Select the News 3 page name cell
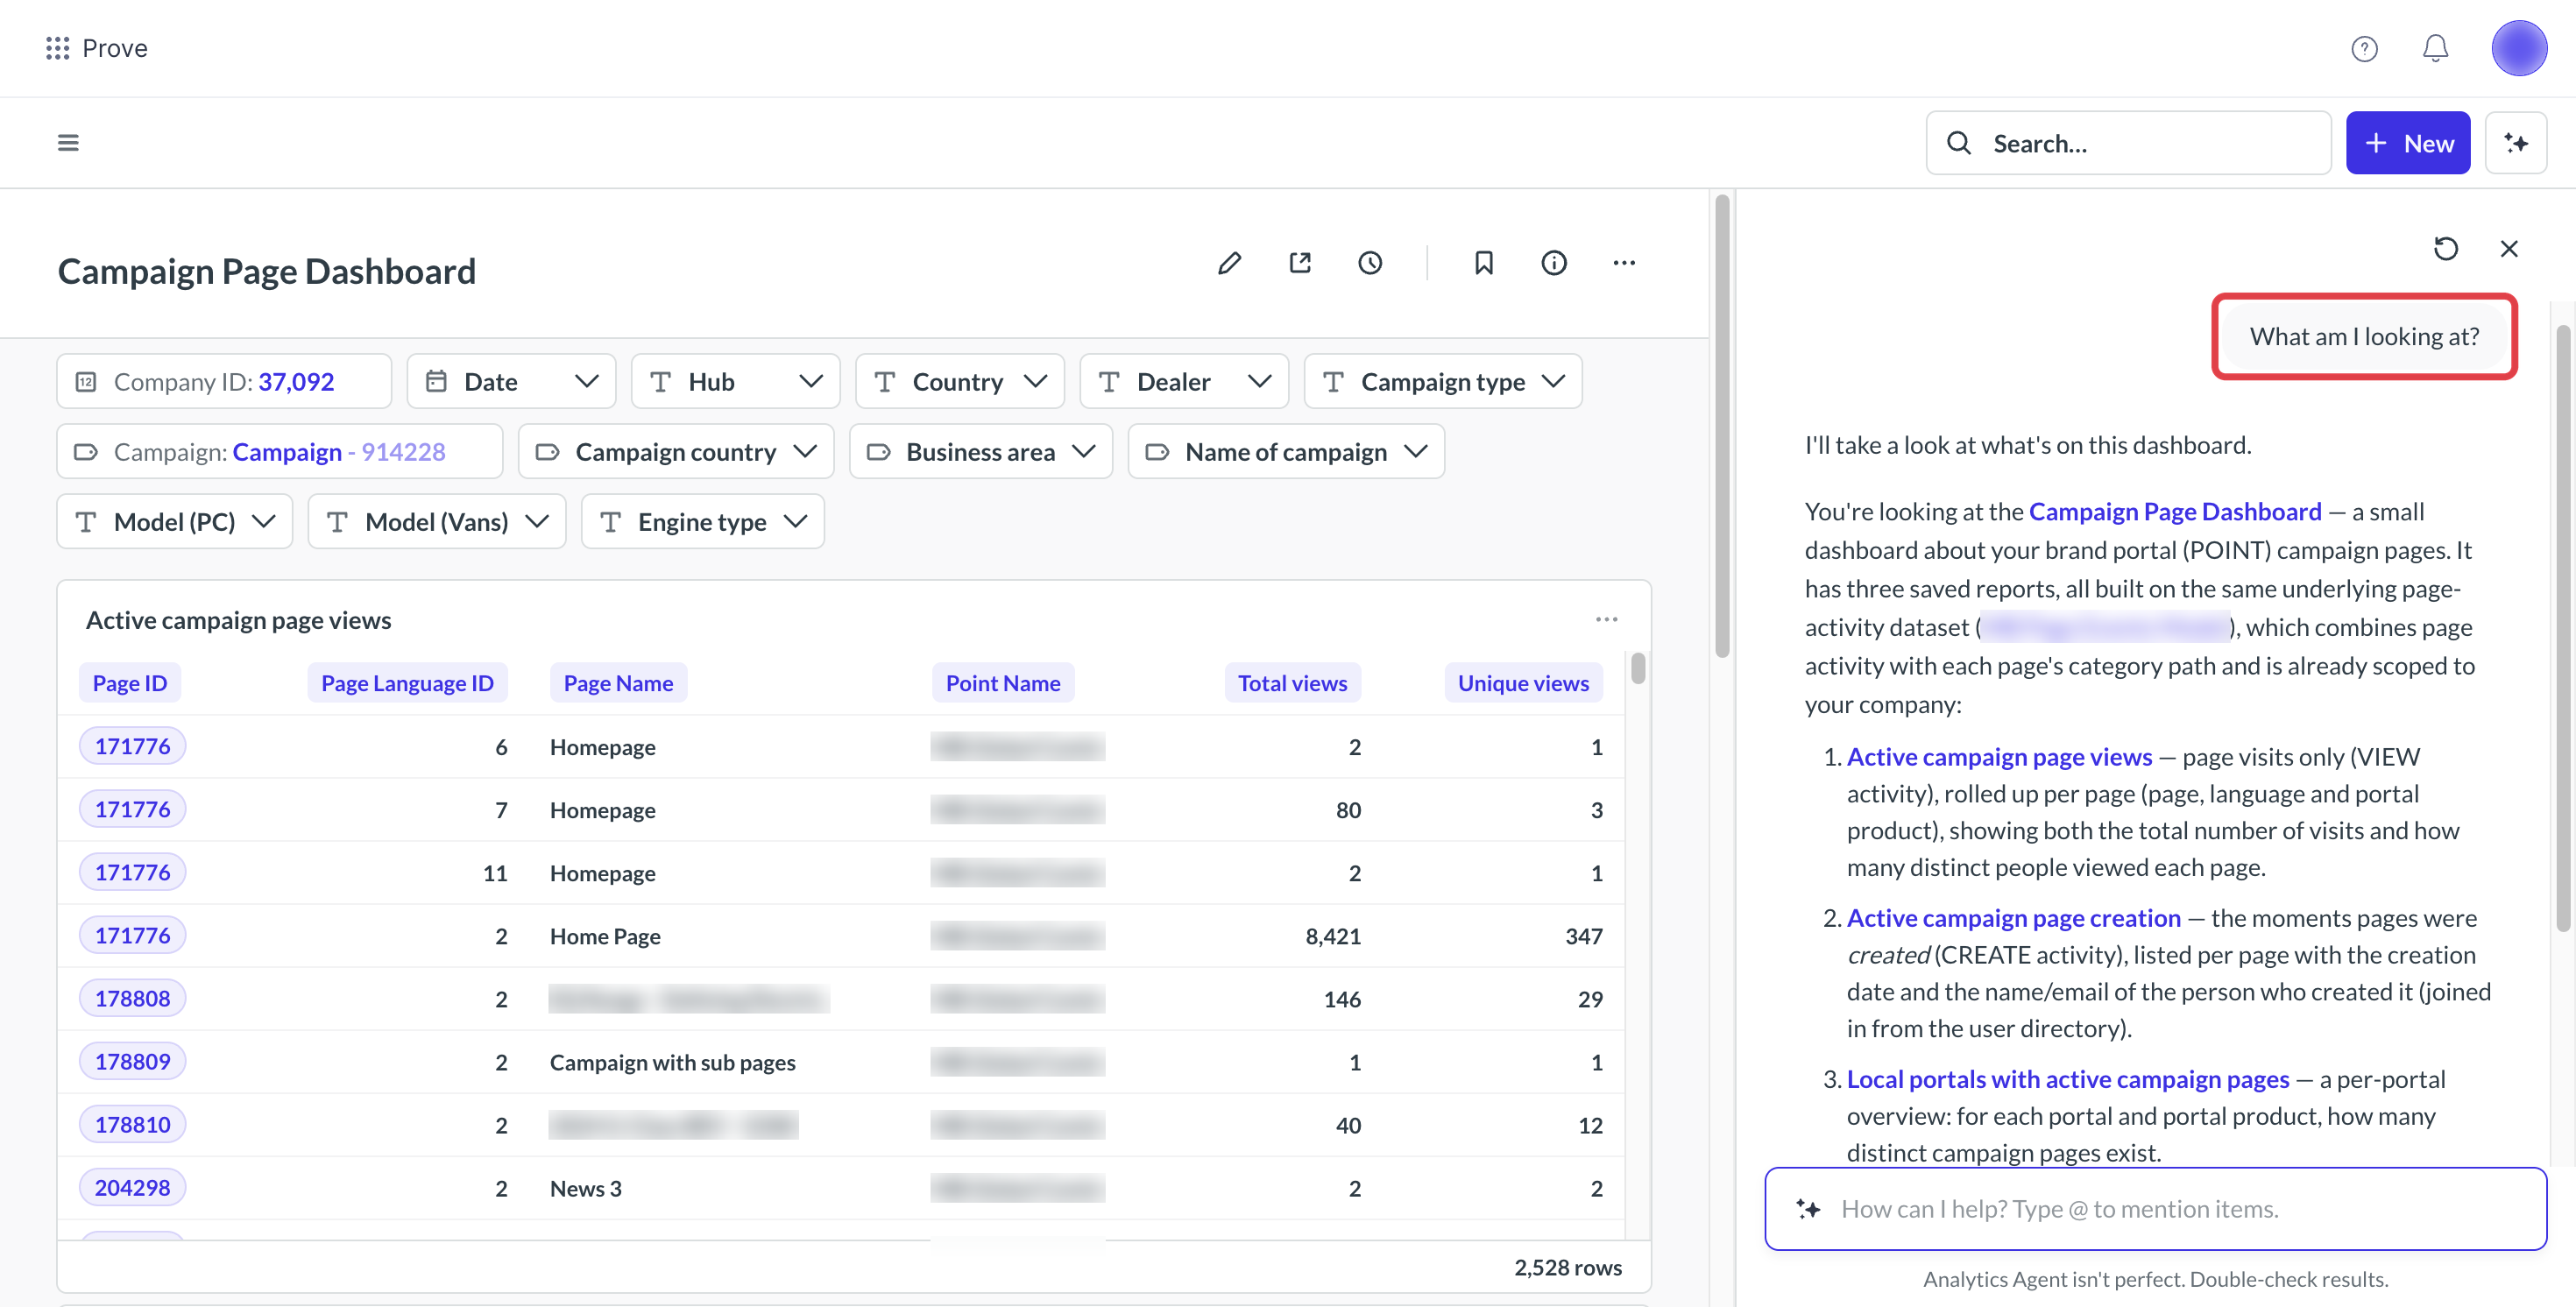This screenshot has width=2576, height=1307. tap(586, 1188)
